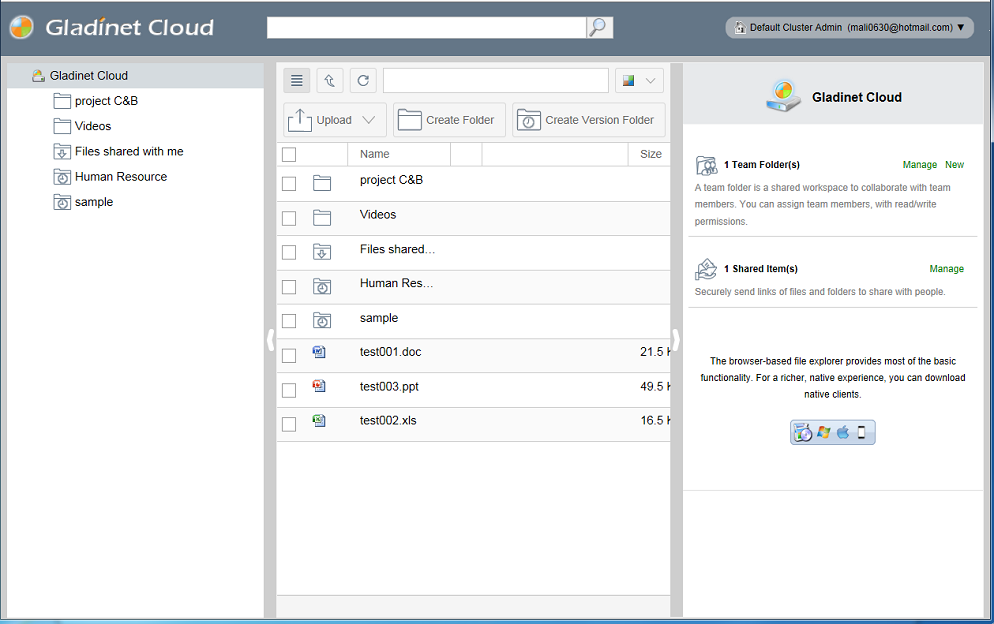
Task: Check the box for sample row
Action: click(x=289, y=321)
